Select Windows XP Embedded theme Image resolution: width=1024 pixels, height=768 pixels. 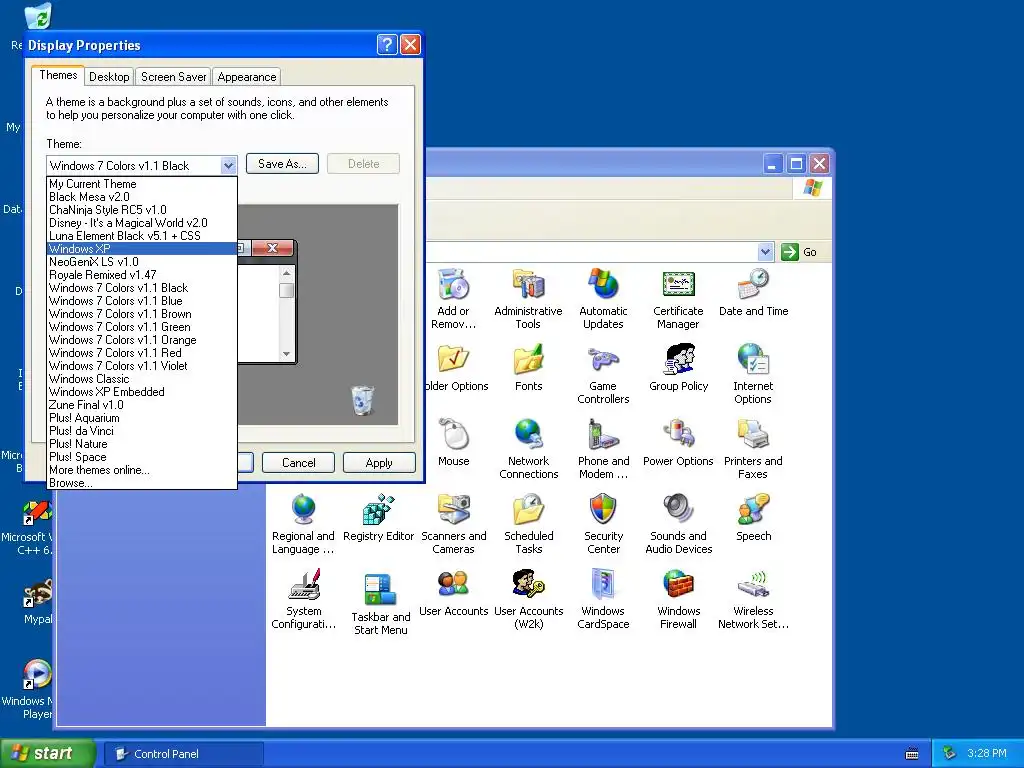pos(142,392)
